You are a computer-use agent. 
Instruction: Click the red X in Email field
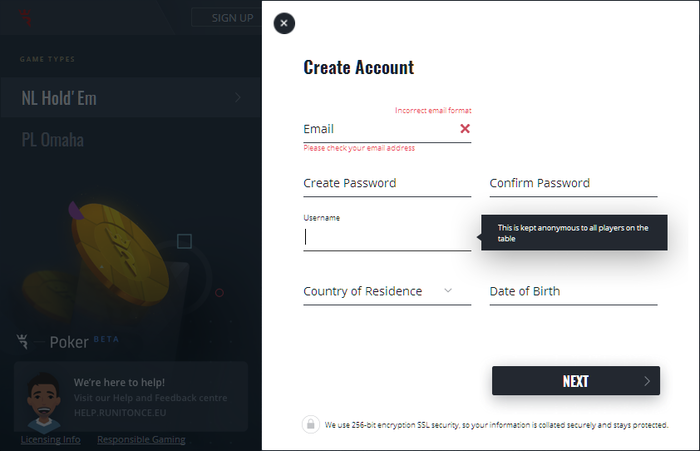coord(465,129)
